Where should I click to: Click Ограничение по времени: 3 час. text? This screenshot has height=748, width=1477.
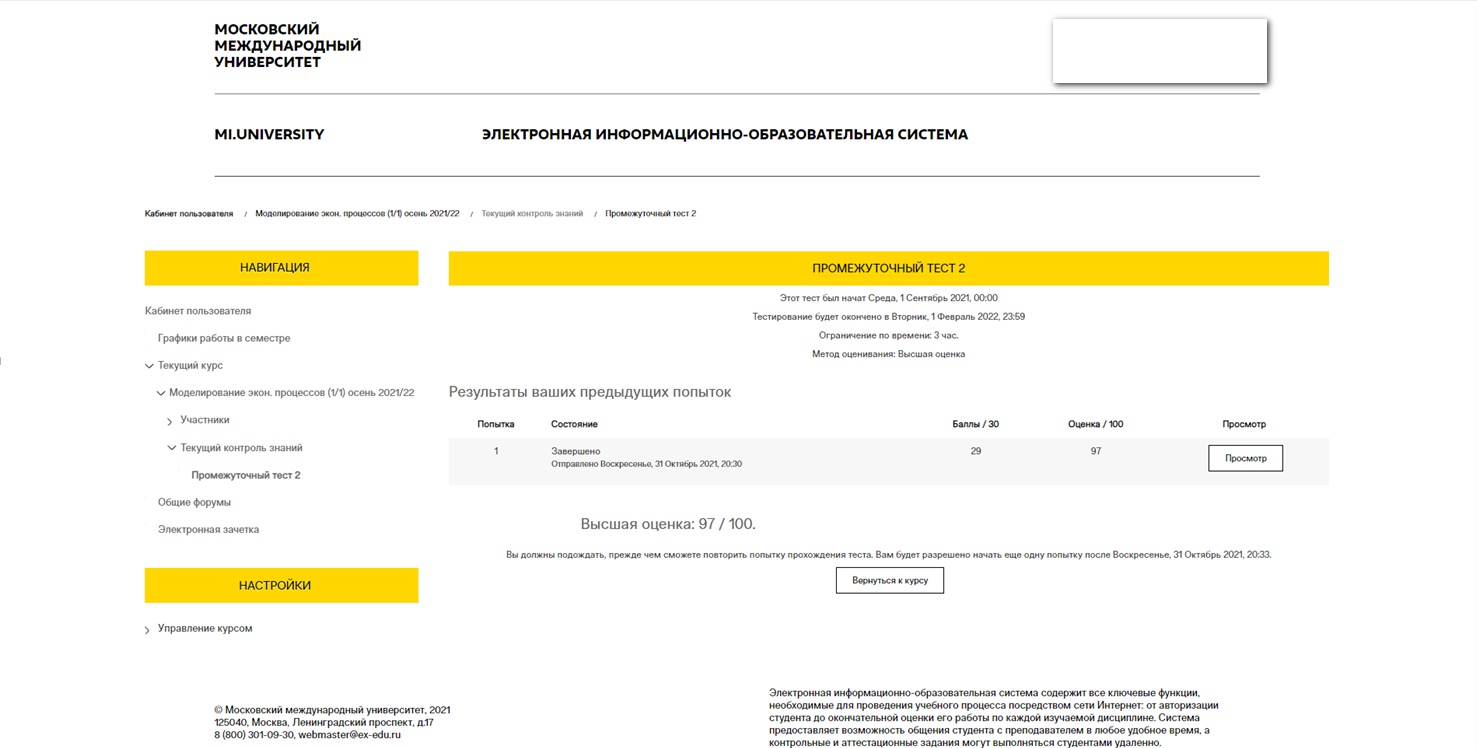tap(888, 335)
